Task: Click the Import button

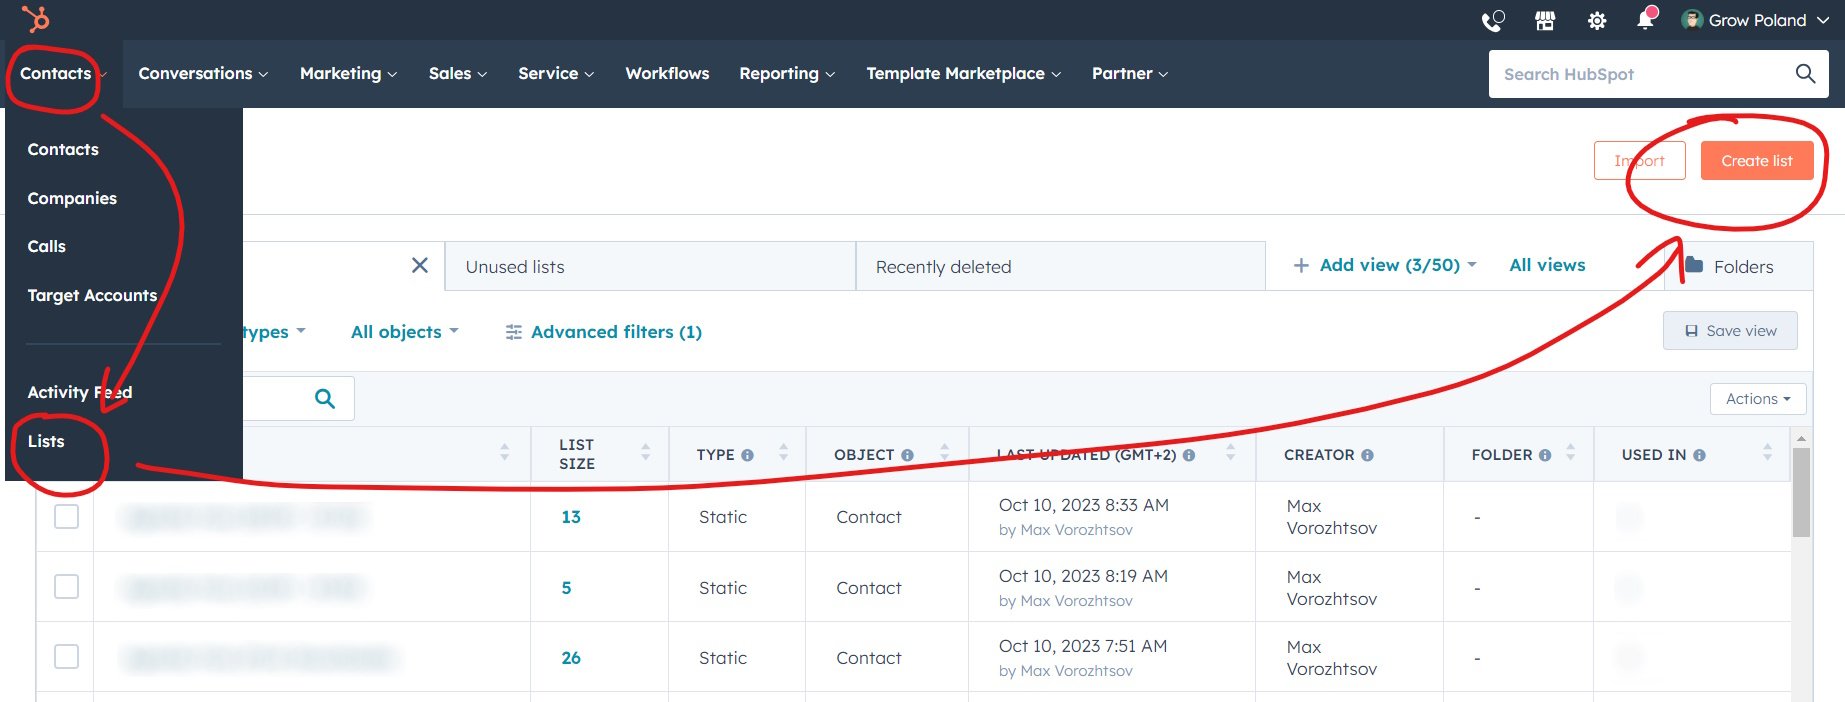Action: [1640, 161]
